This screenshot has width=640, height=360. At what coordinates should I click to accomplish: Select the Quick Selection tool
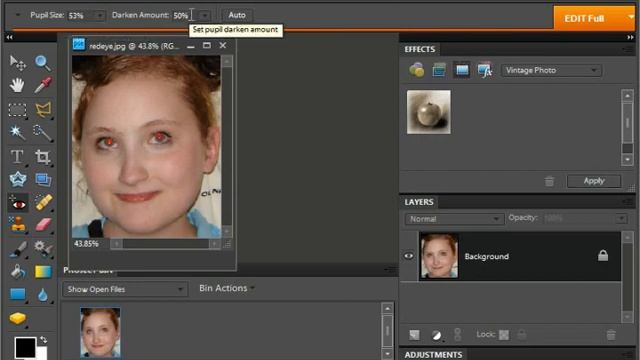[x=42, y=132]
